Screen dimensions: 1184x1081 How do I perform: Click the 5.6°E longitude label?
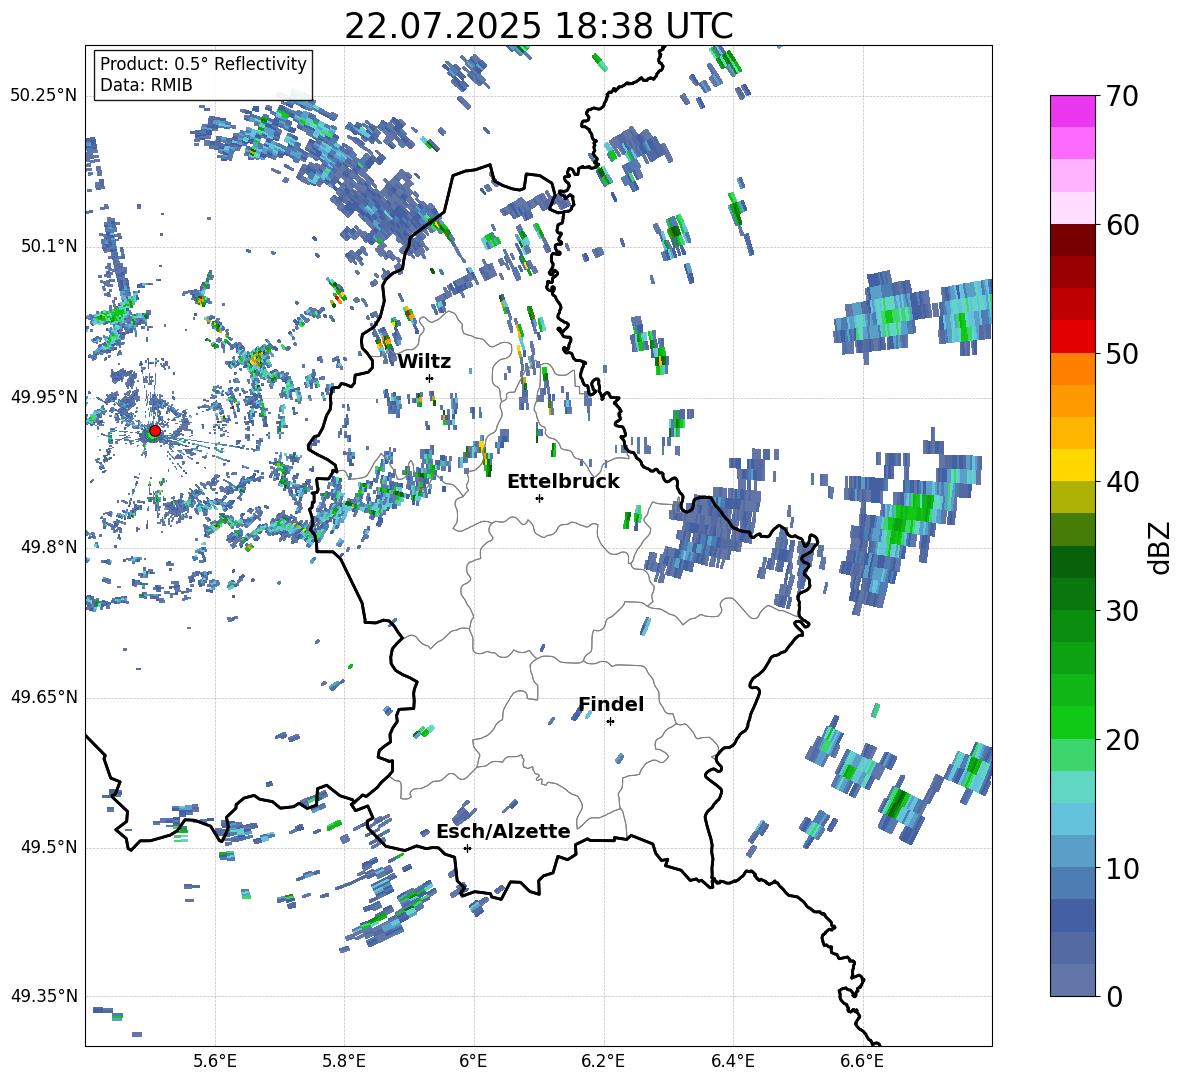click(215, 1061)
